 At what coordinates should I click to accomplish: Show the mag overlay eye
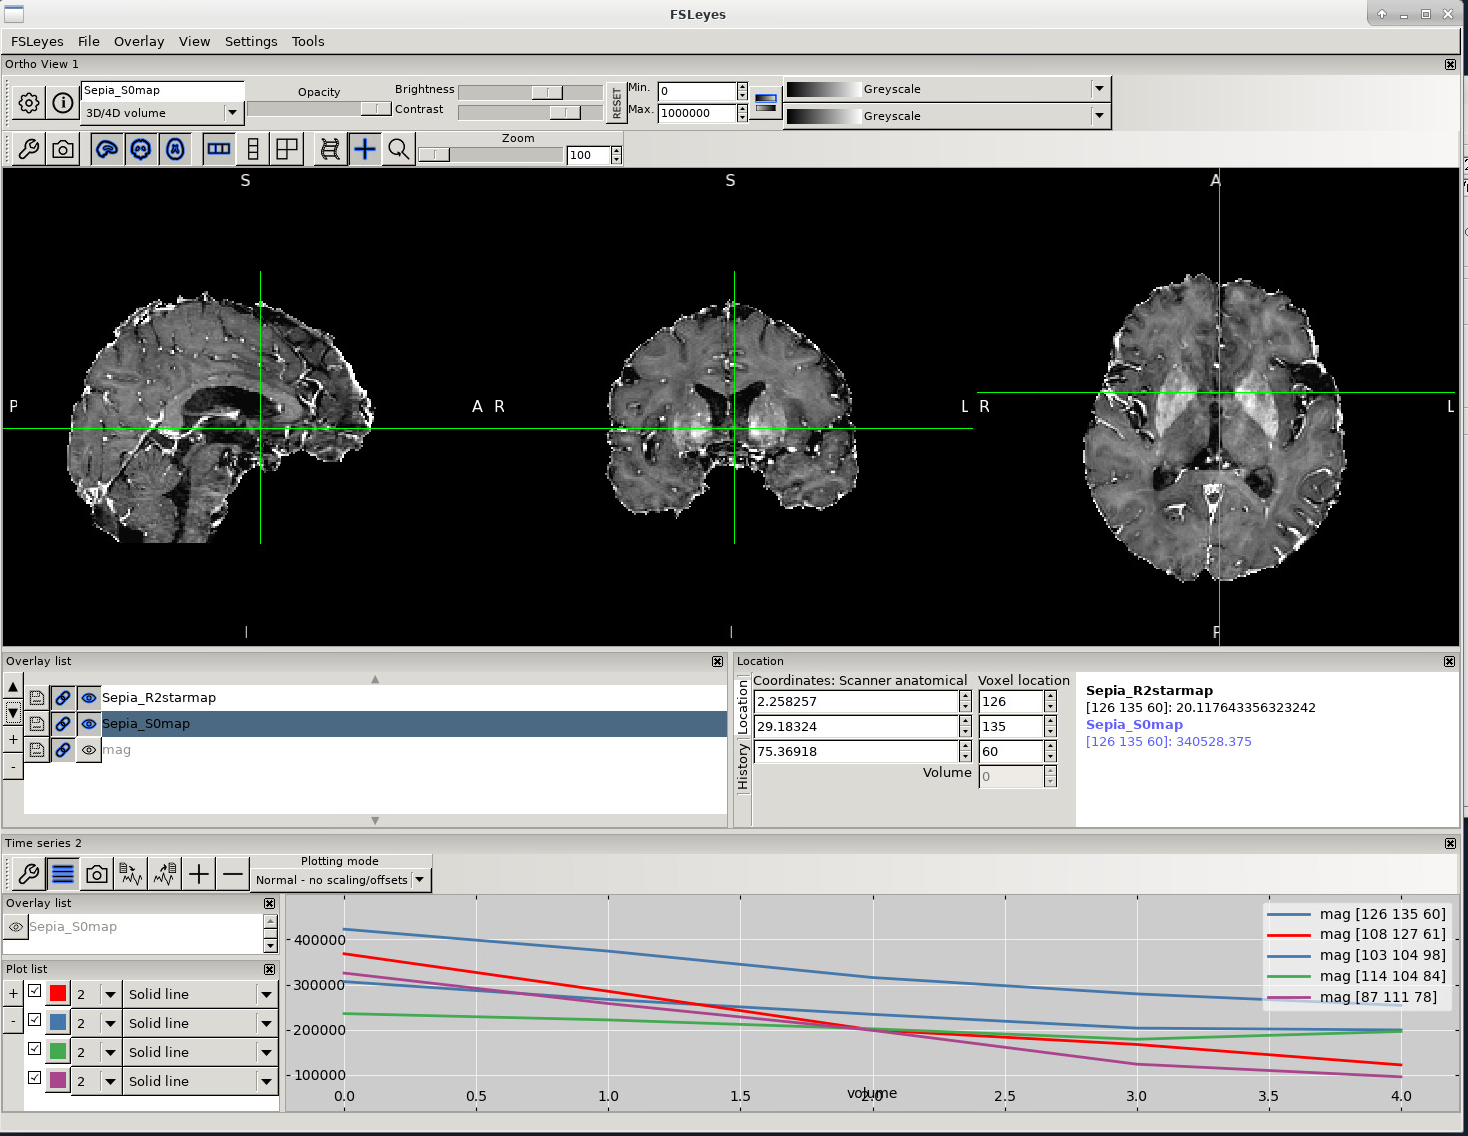click(89, 750)
